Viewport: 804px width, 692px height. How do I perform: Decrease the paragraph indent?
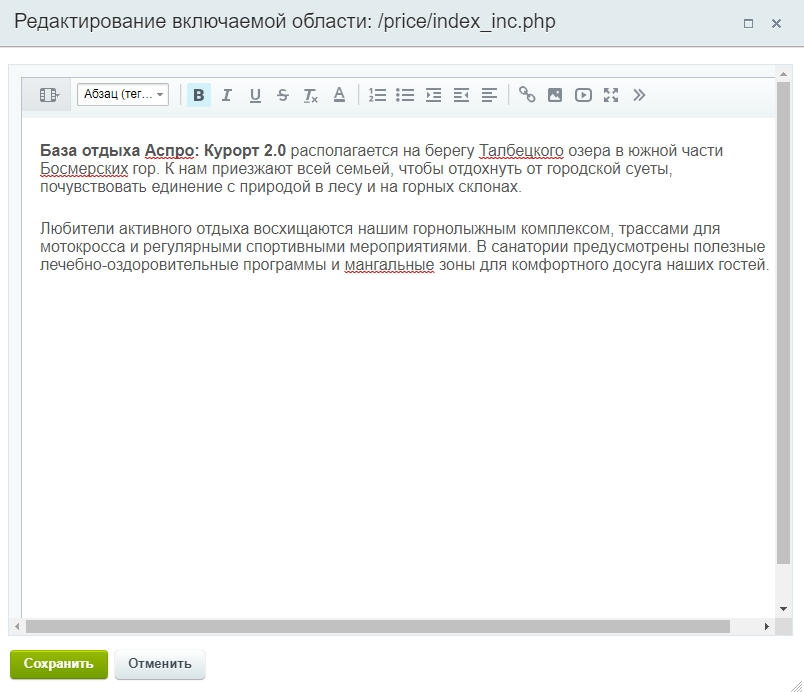(461, 95)
